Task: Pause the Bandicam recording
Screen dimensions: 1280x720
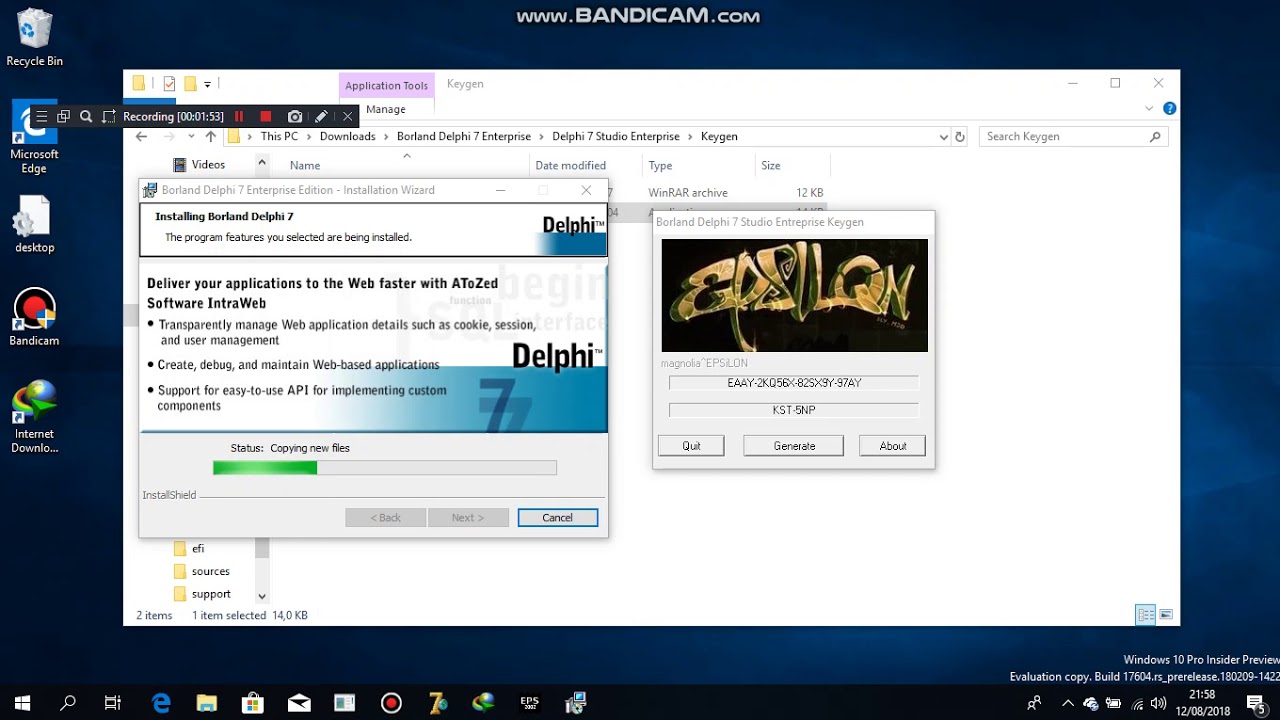Action: [x=239, y=117]
